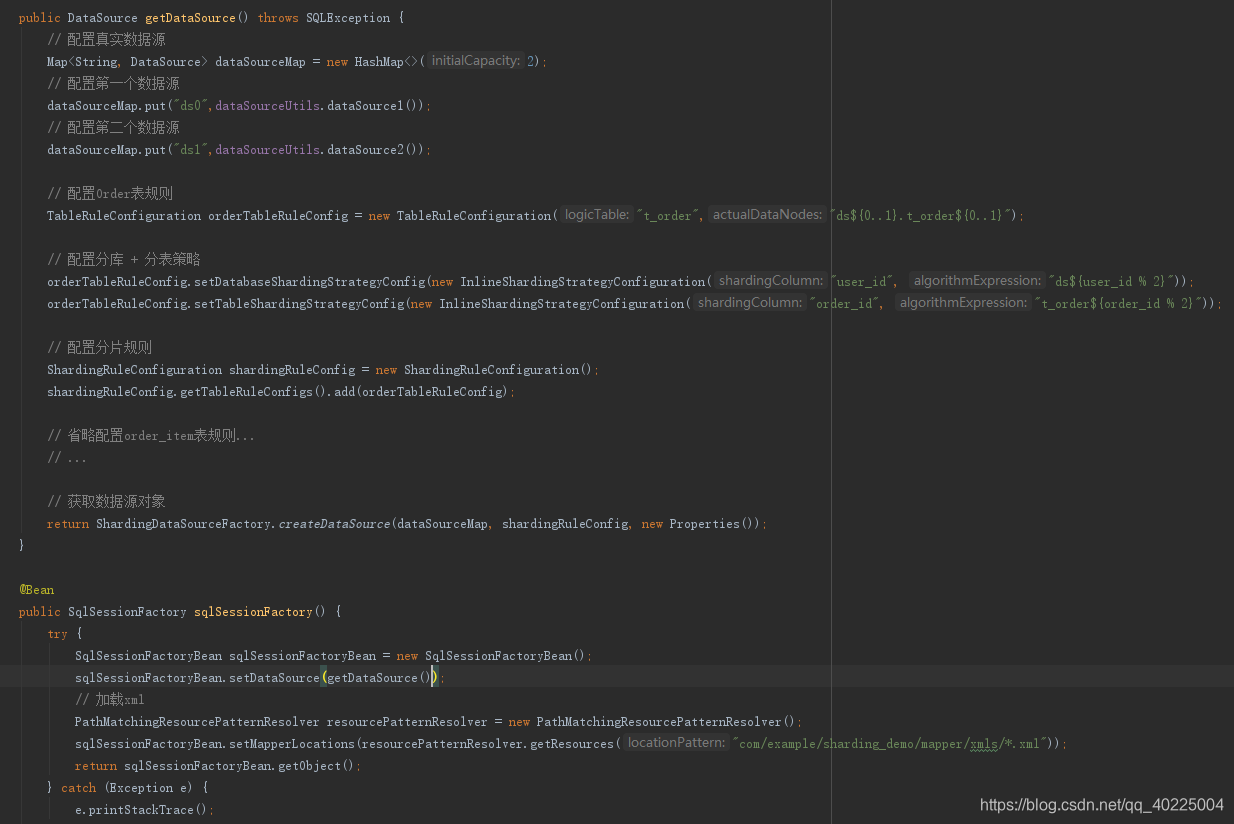Select the initialCapacity parameter hint inlay
The image size is (1234, 824).
click(x=475, y=60)
